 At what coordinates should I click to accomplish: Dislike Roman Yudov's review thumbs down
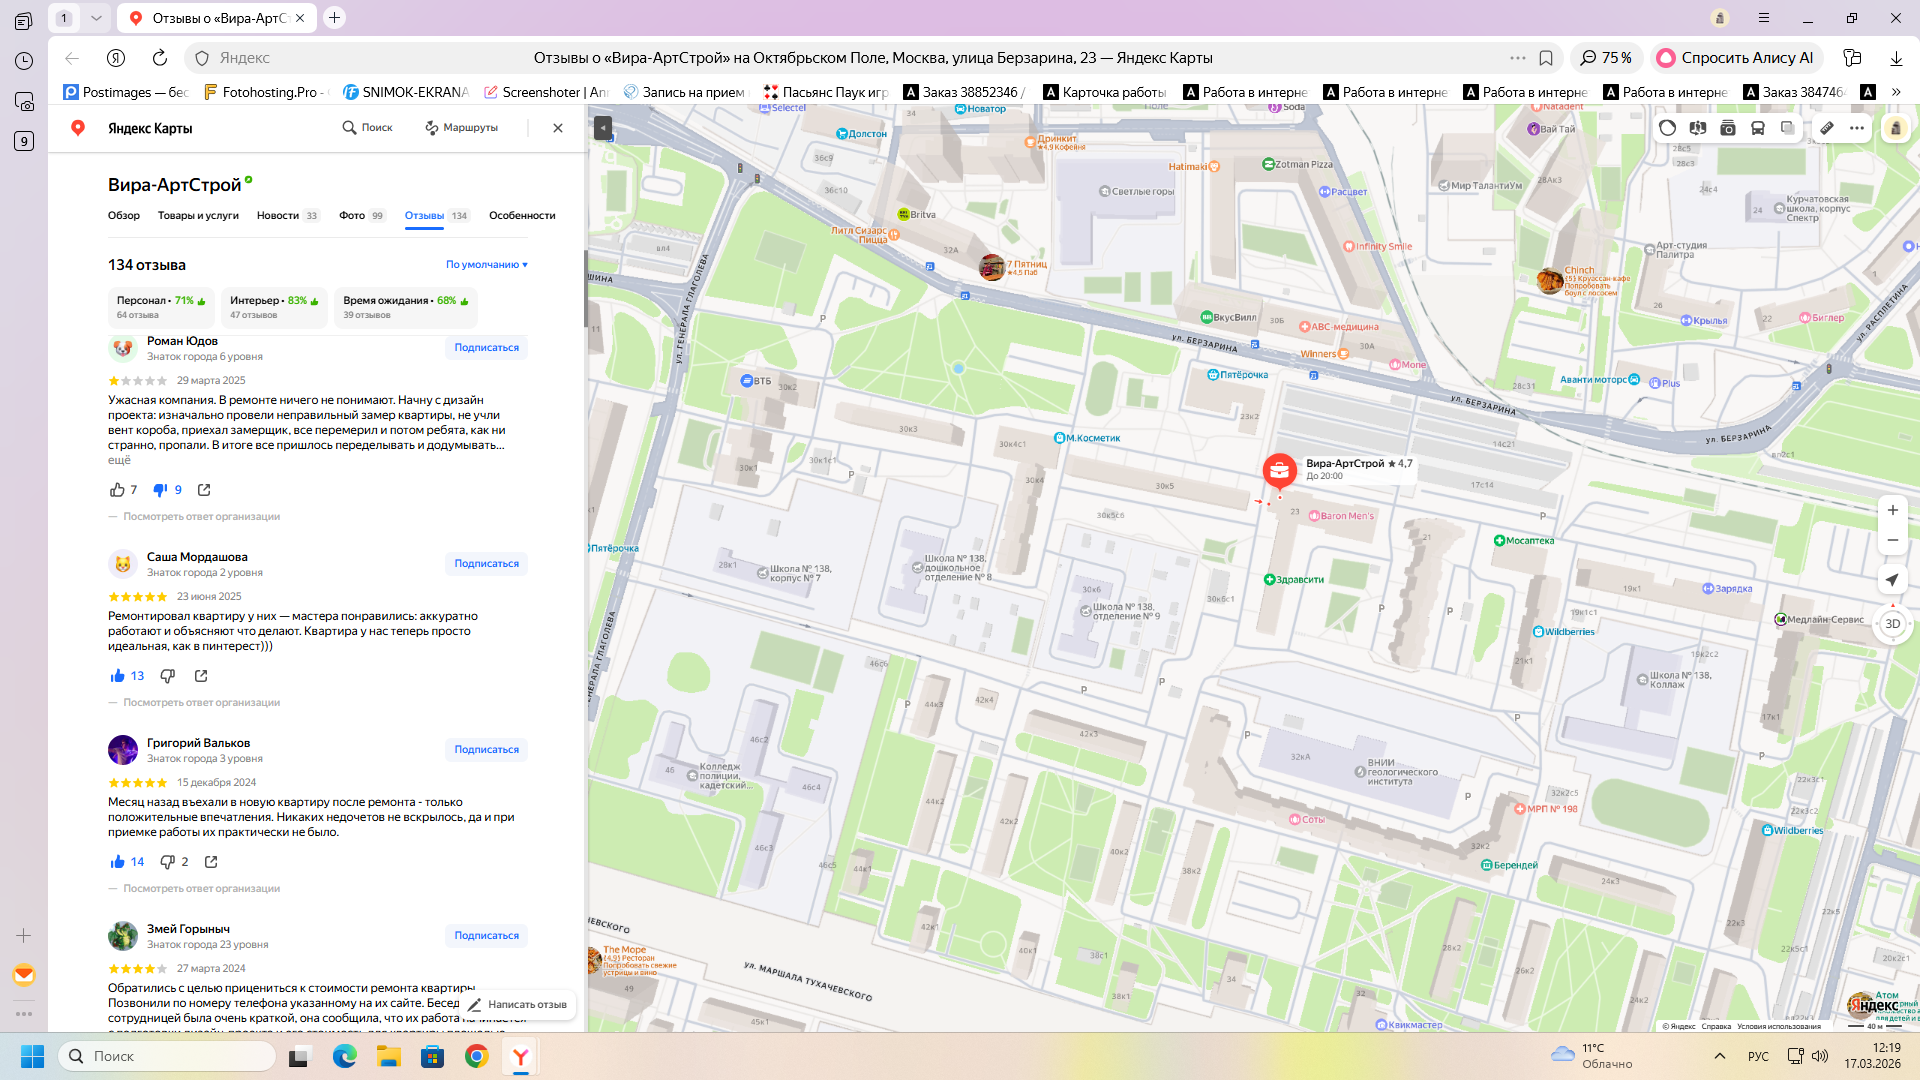click(x=160, y=490)
